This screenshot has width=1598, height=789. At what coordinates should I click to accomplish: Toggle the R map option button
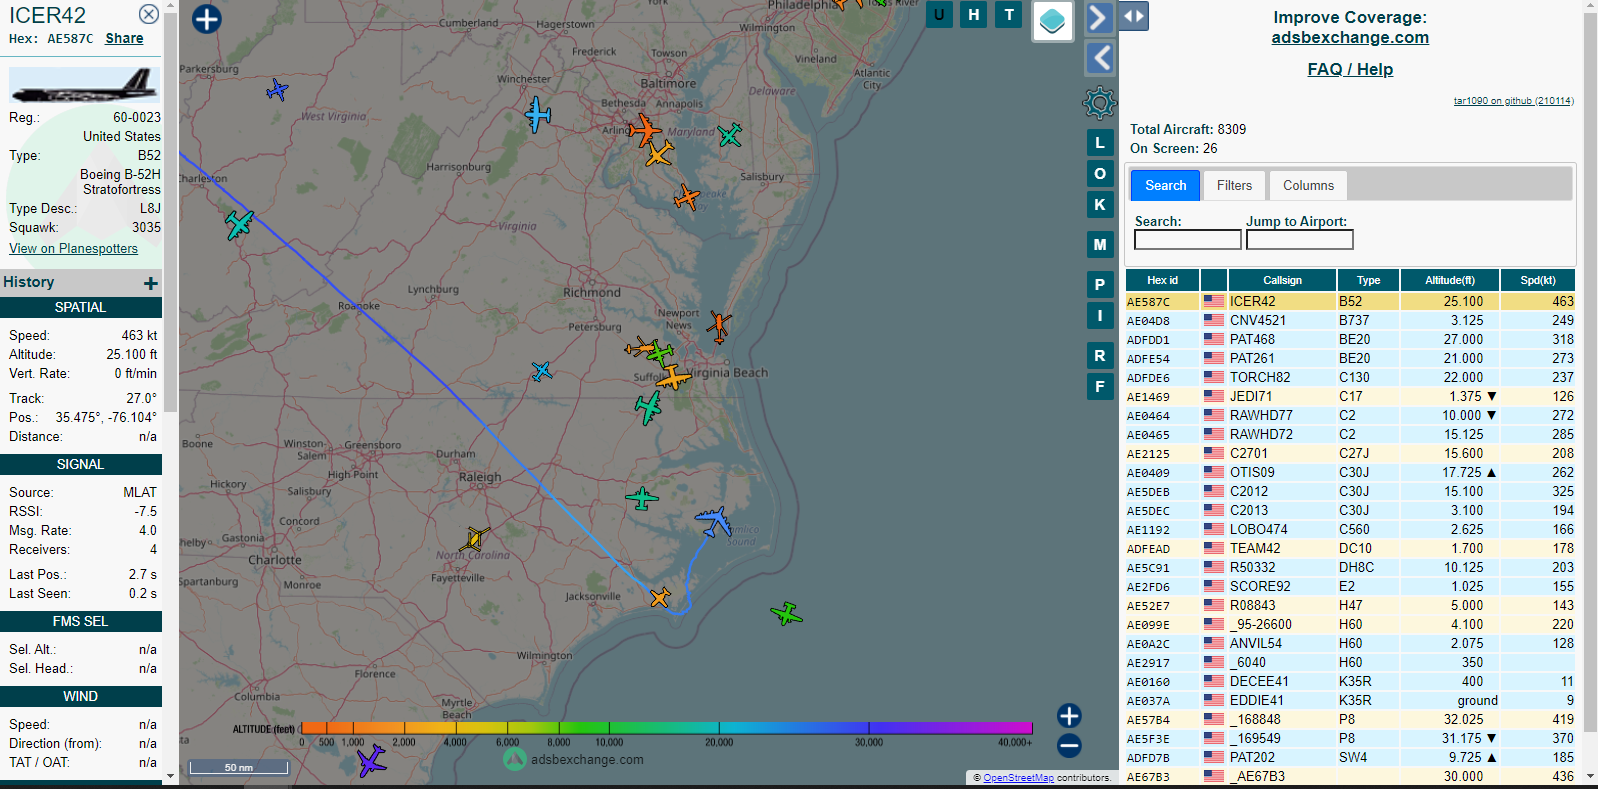(x=1100, y=355)
